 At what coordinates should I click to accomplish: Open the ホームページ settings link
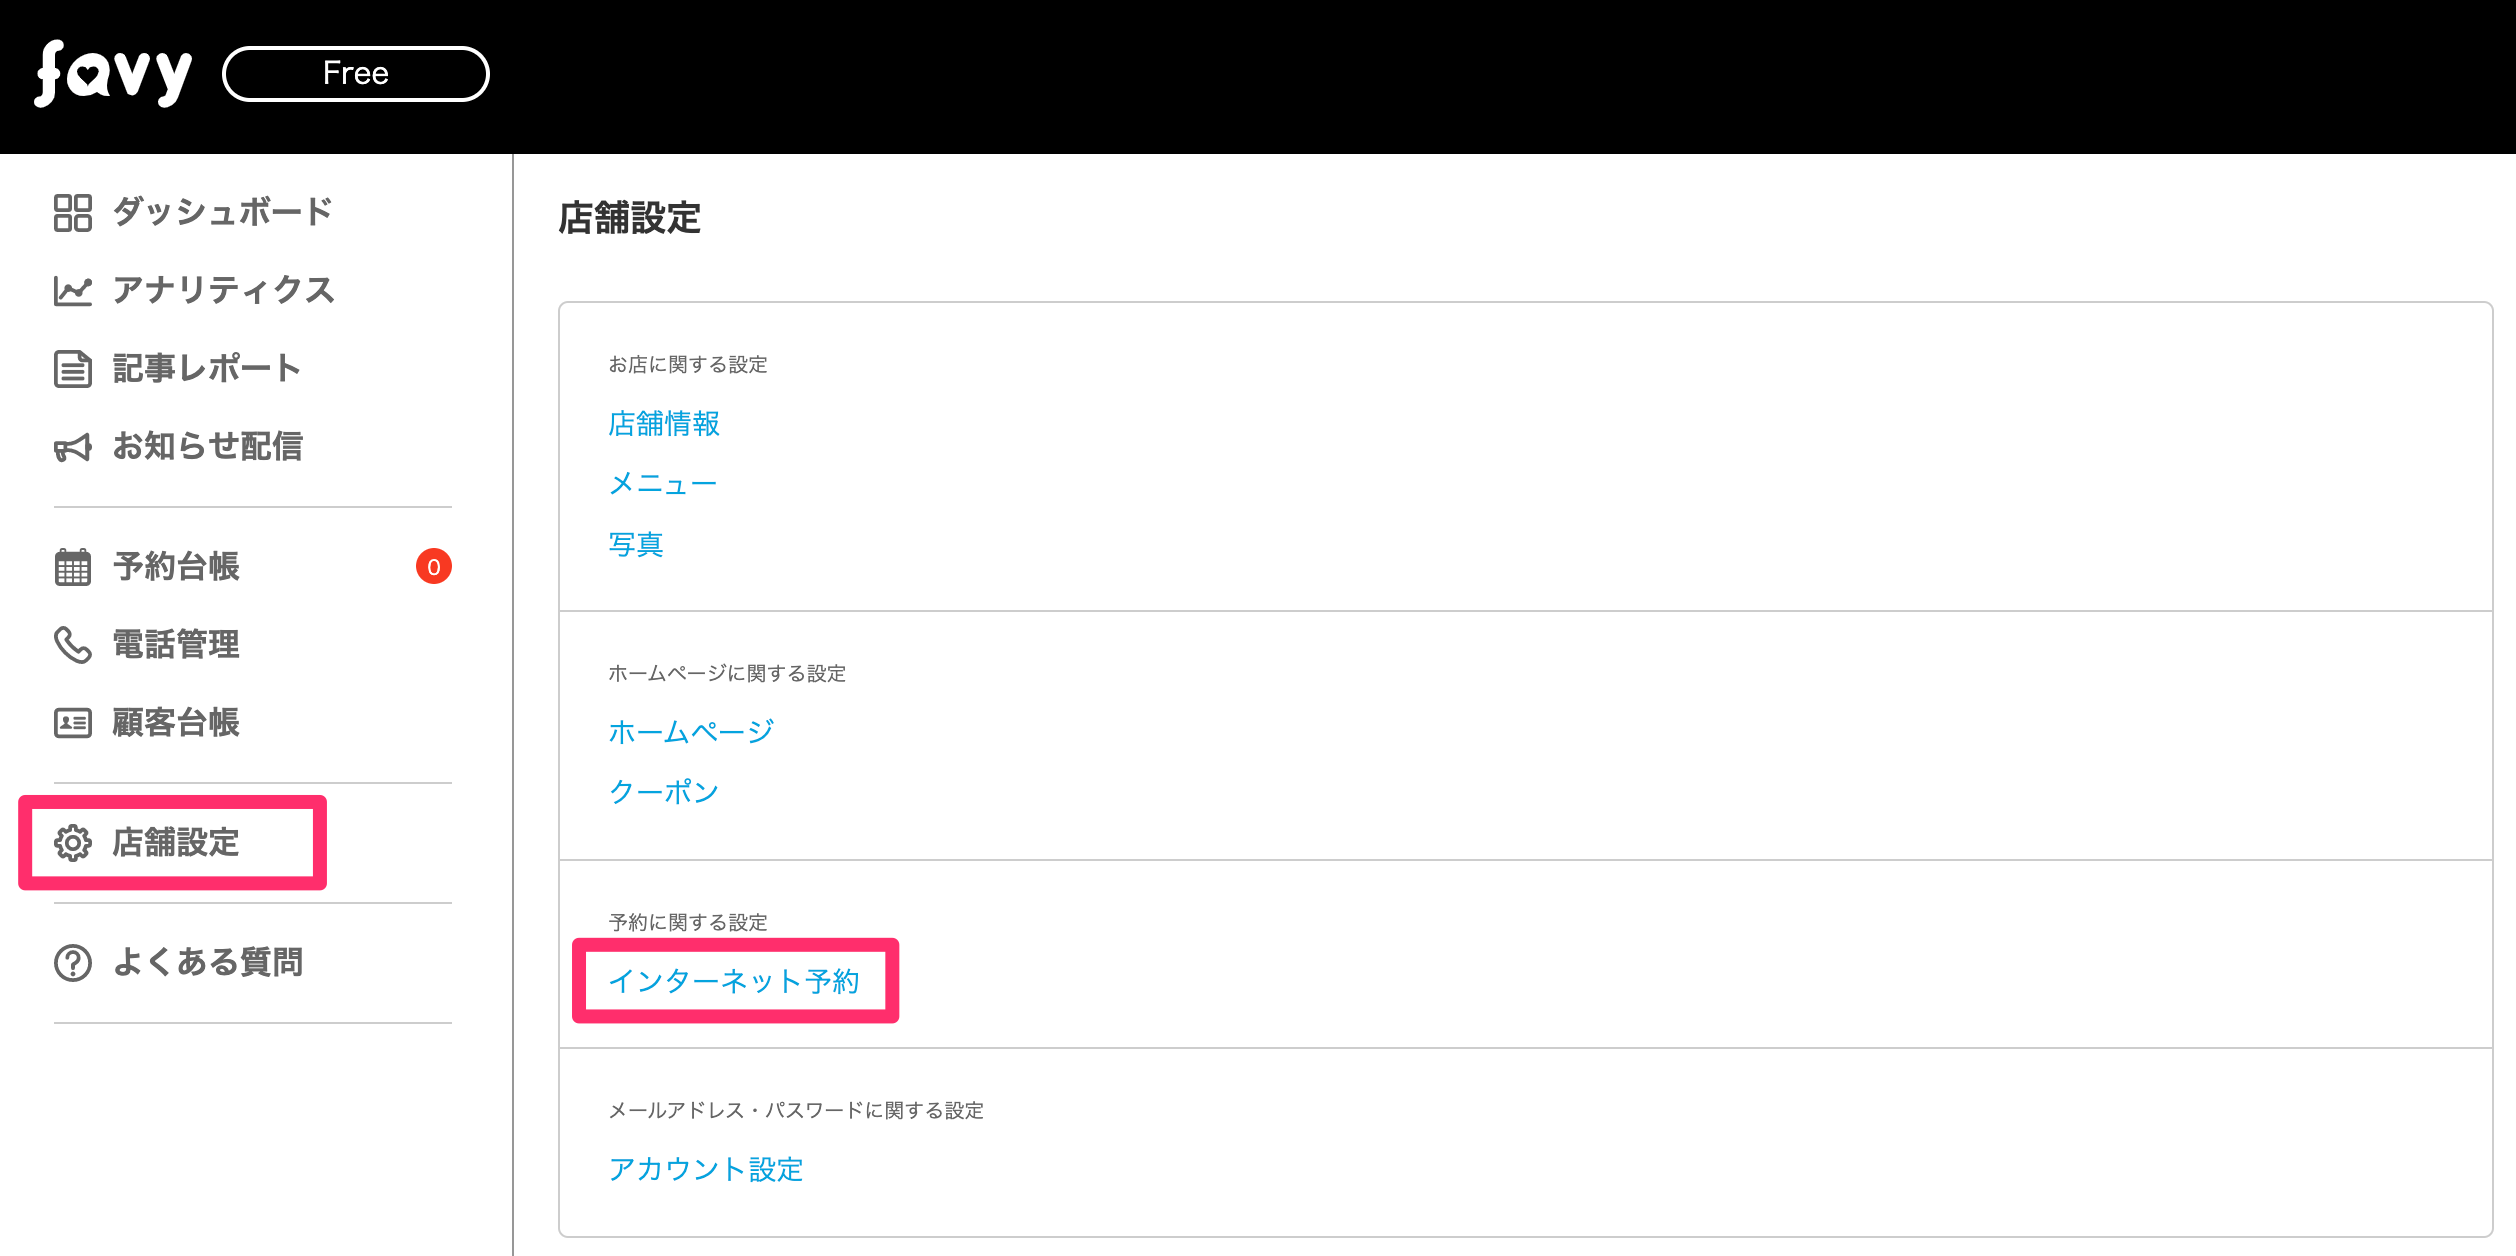[x=691, y=732]
